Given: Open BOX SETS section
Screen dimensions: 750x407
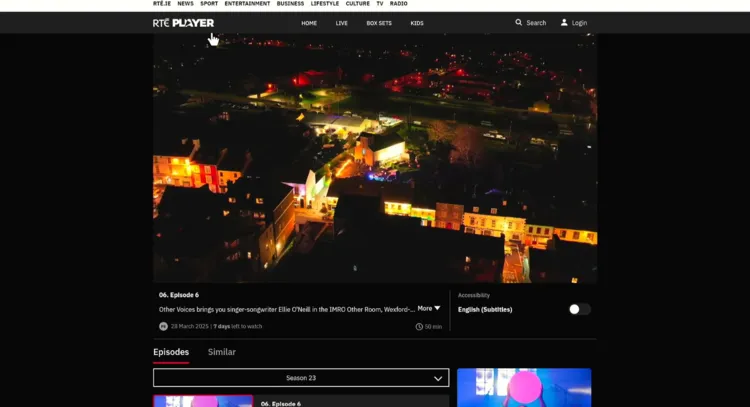Looking at the screenshot, I should [x=379, y=23].
